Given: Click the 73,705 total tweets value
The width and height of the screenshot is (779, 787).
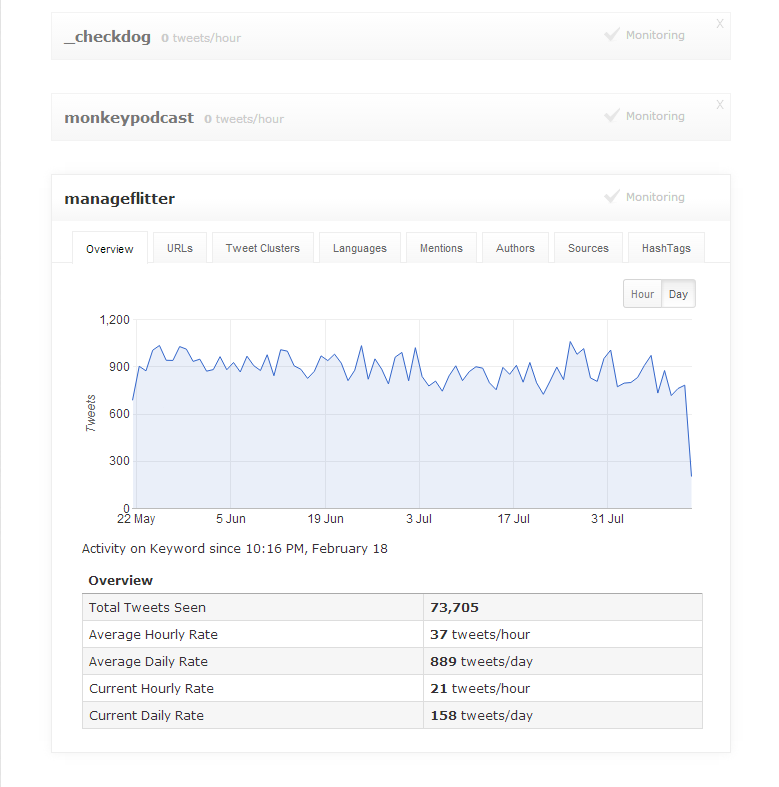Looking at the screenshot, I should [454, 607].
